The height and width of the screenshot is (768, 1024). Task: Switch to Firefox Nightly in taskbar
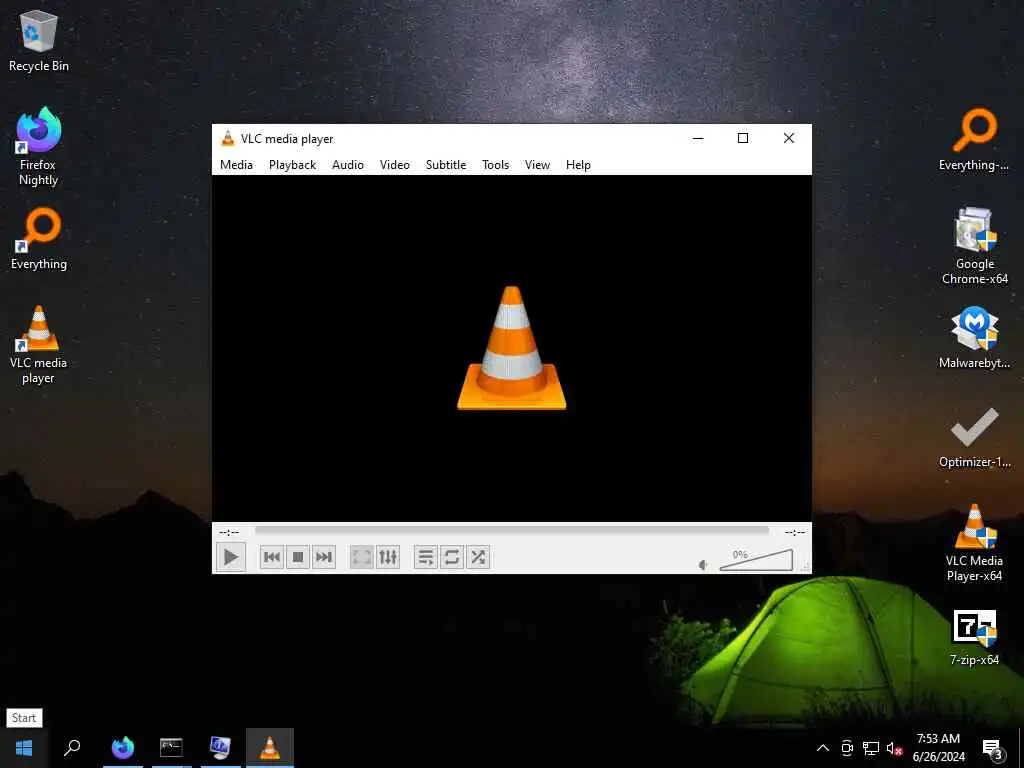[x=123, y=748]
